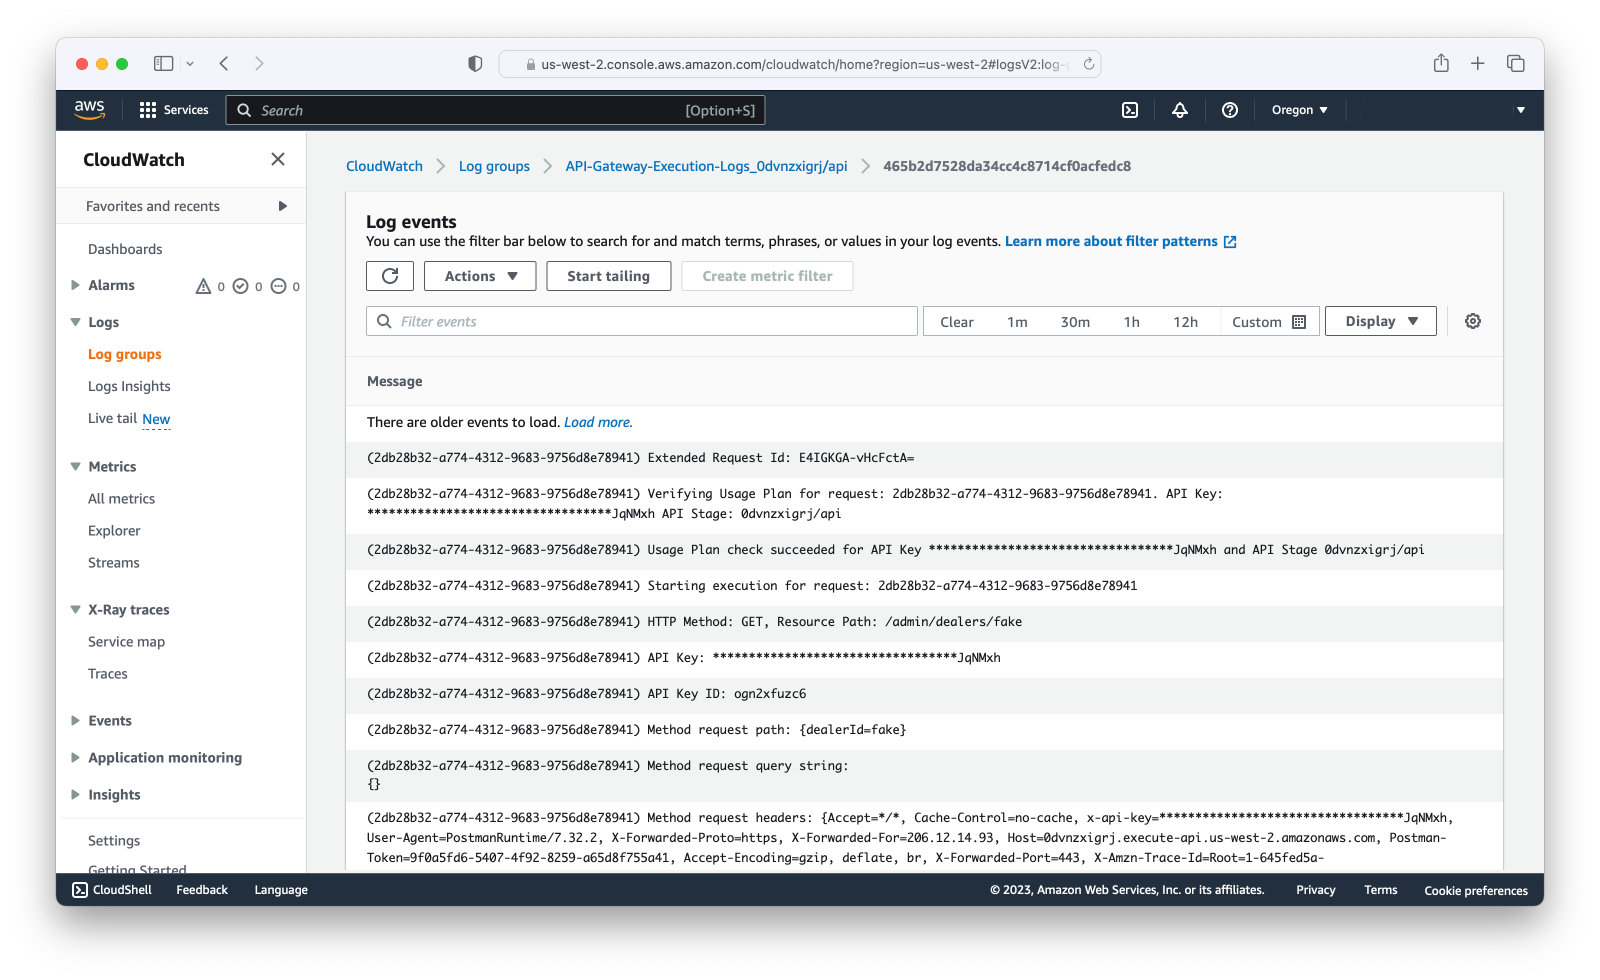
Task: Open a new Safari tab
Action: 1478,63
